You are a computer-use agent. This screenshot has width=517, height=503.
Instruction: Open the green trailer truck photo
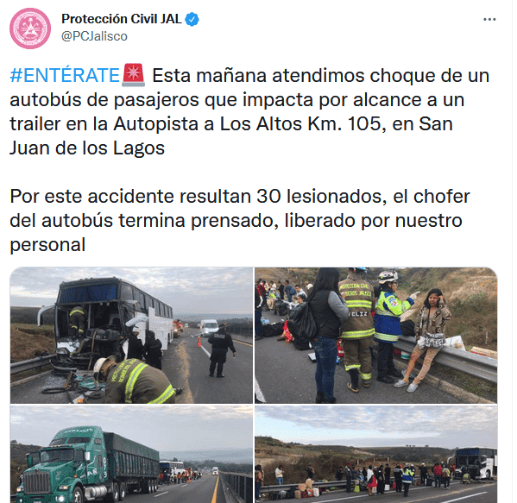(131, 454)
